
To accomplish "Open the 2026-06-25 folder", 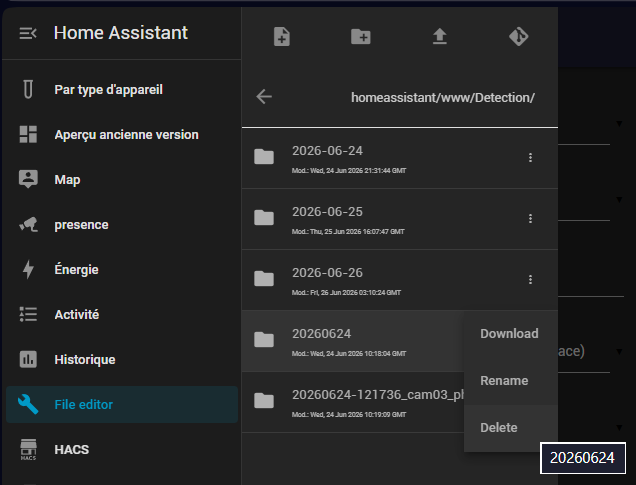I will [400, 219].
